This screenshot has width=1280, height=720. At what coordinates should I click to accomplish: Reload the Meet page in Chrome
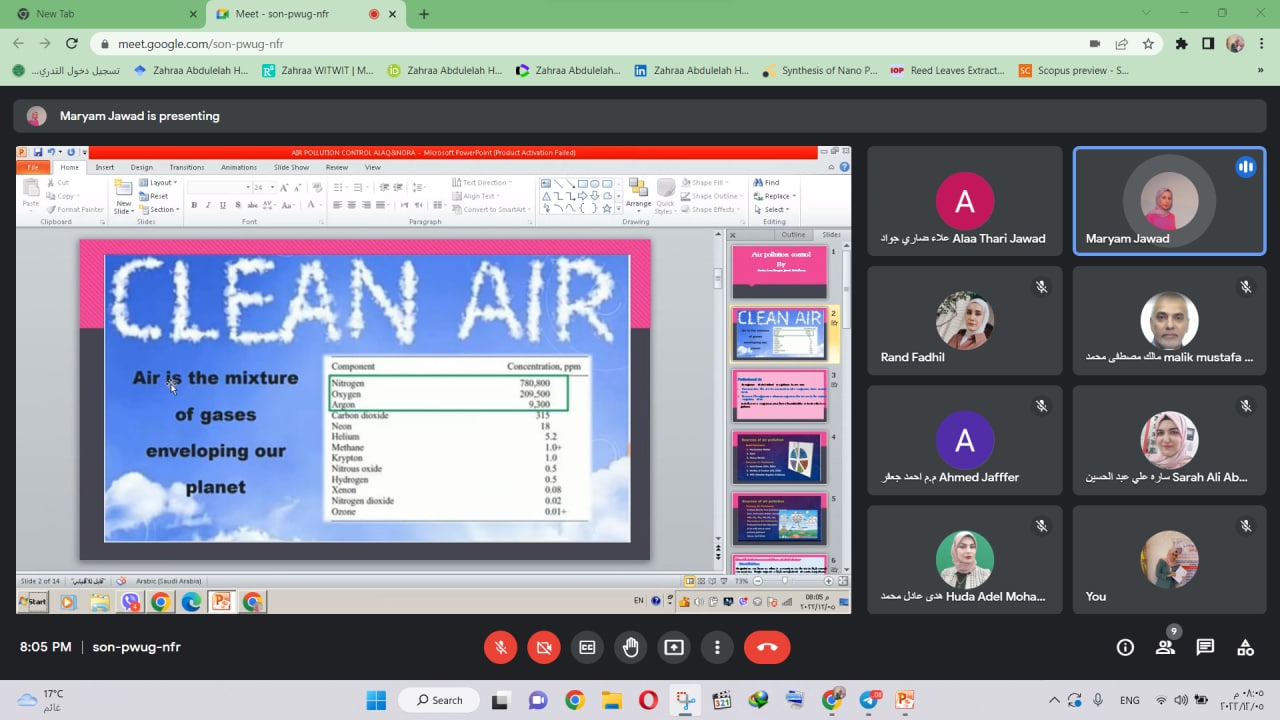click(x=71, y=43)
